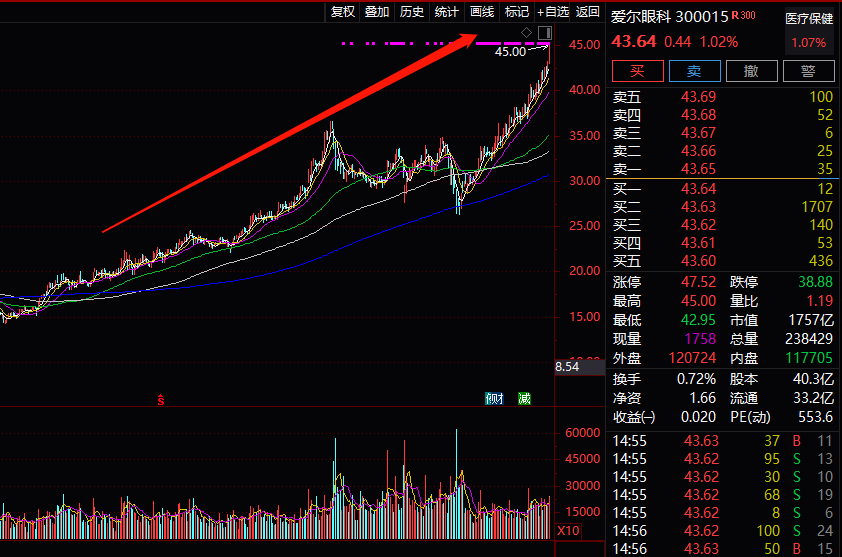Open the 统计 statistics tool

[446, 12]
